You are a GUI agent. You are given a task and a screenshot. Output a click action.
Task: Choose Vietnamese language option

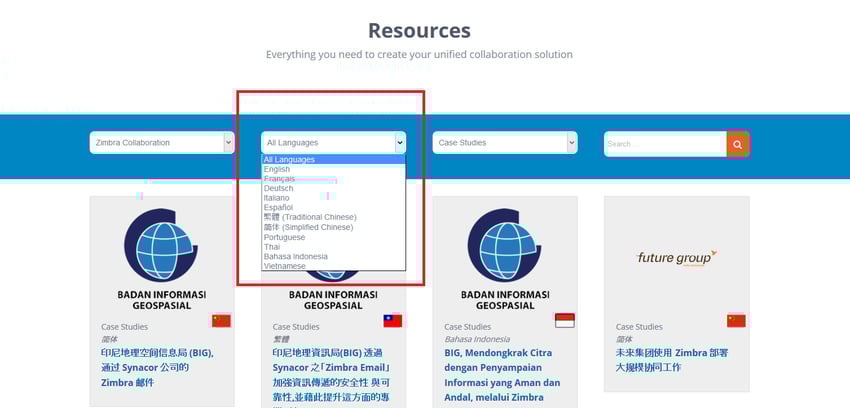pyautogui.click(x=333, y=266)
